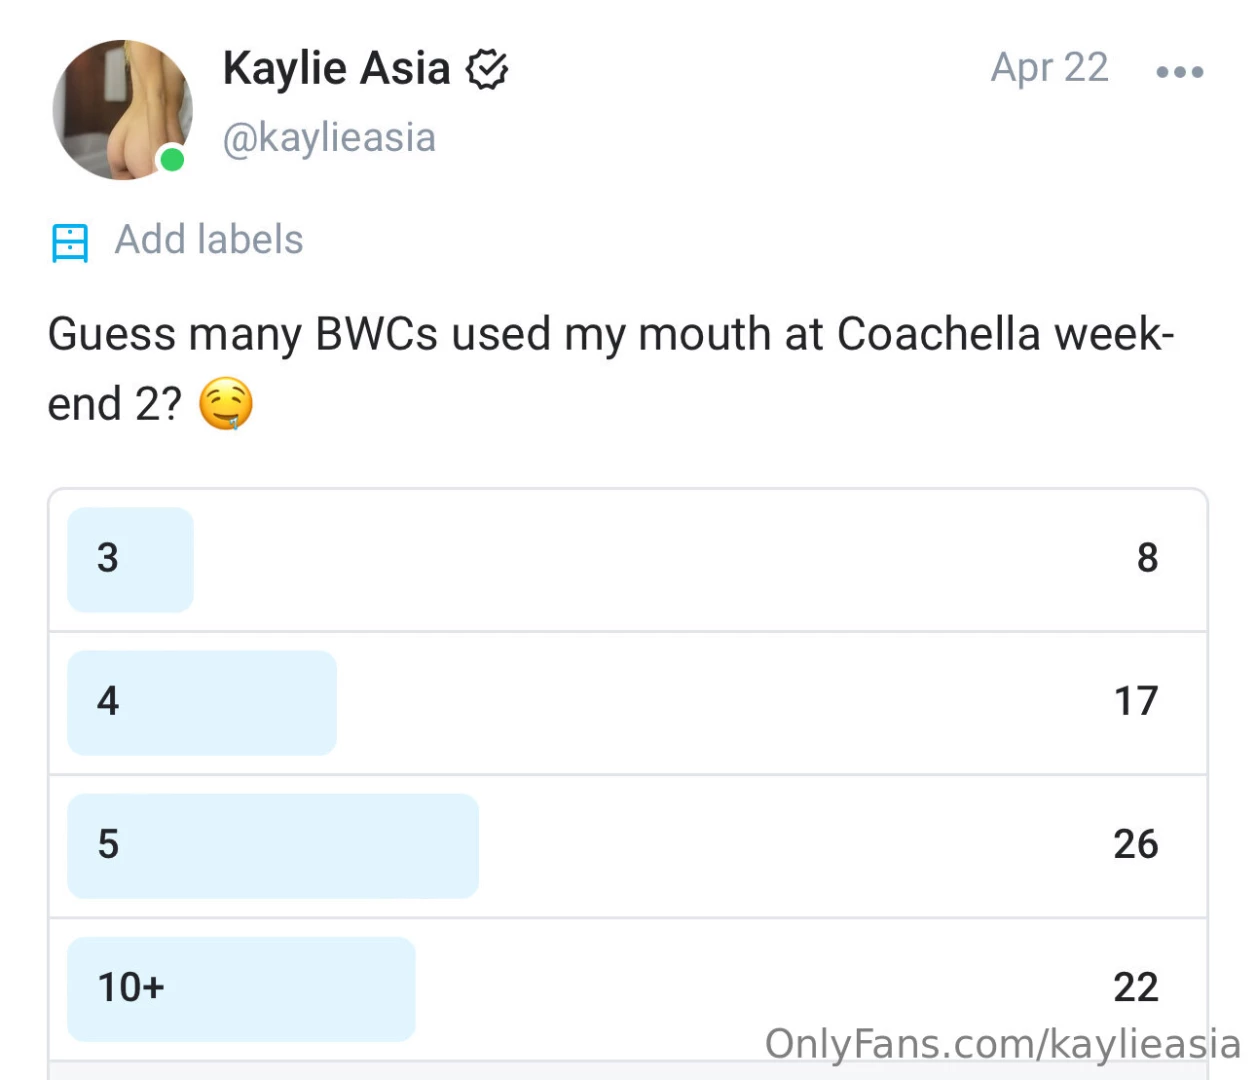Click the green online status dot
The height and width of the screenshot is (1080, 1256).
pos(172,159)
